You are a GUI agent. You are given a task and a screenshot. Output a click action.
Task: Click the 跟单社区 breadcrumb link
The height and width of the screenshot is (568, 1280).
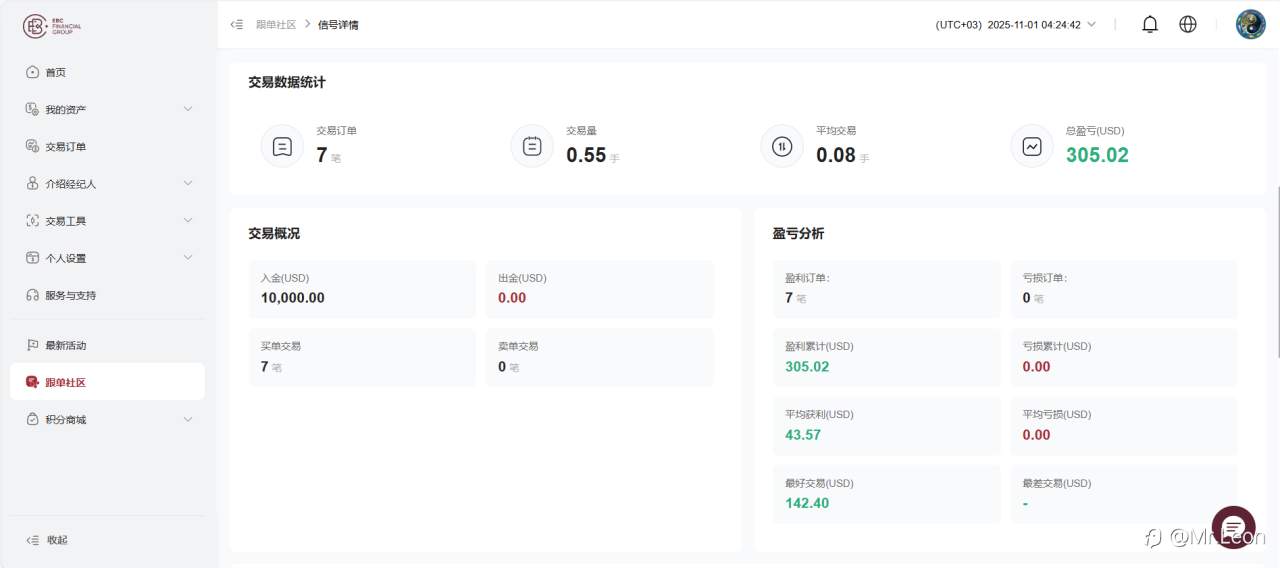[x=276, y=25]
